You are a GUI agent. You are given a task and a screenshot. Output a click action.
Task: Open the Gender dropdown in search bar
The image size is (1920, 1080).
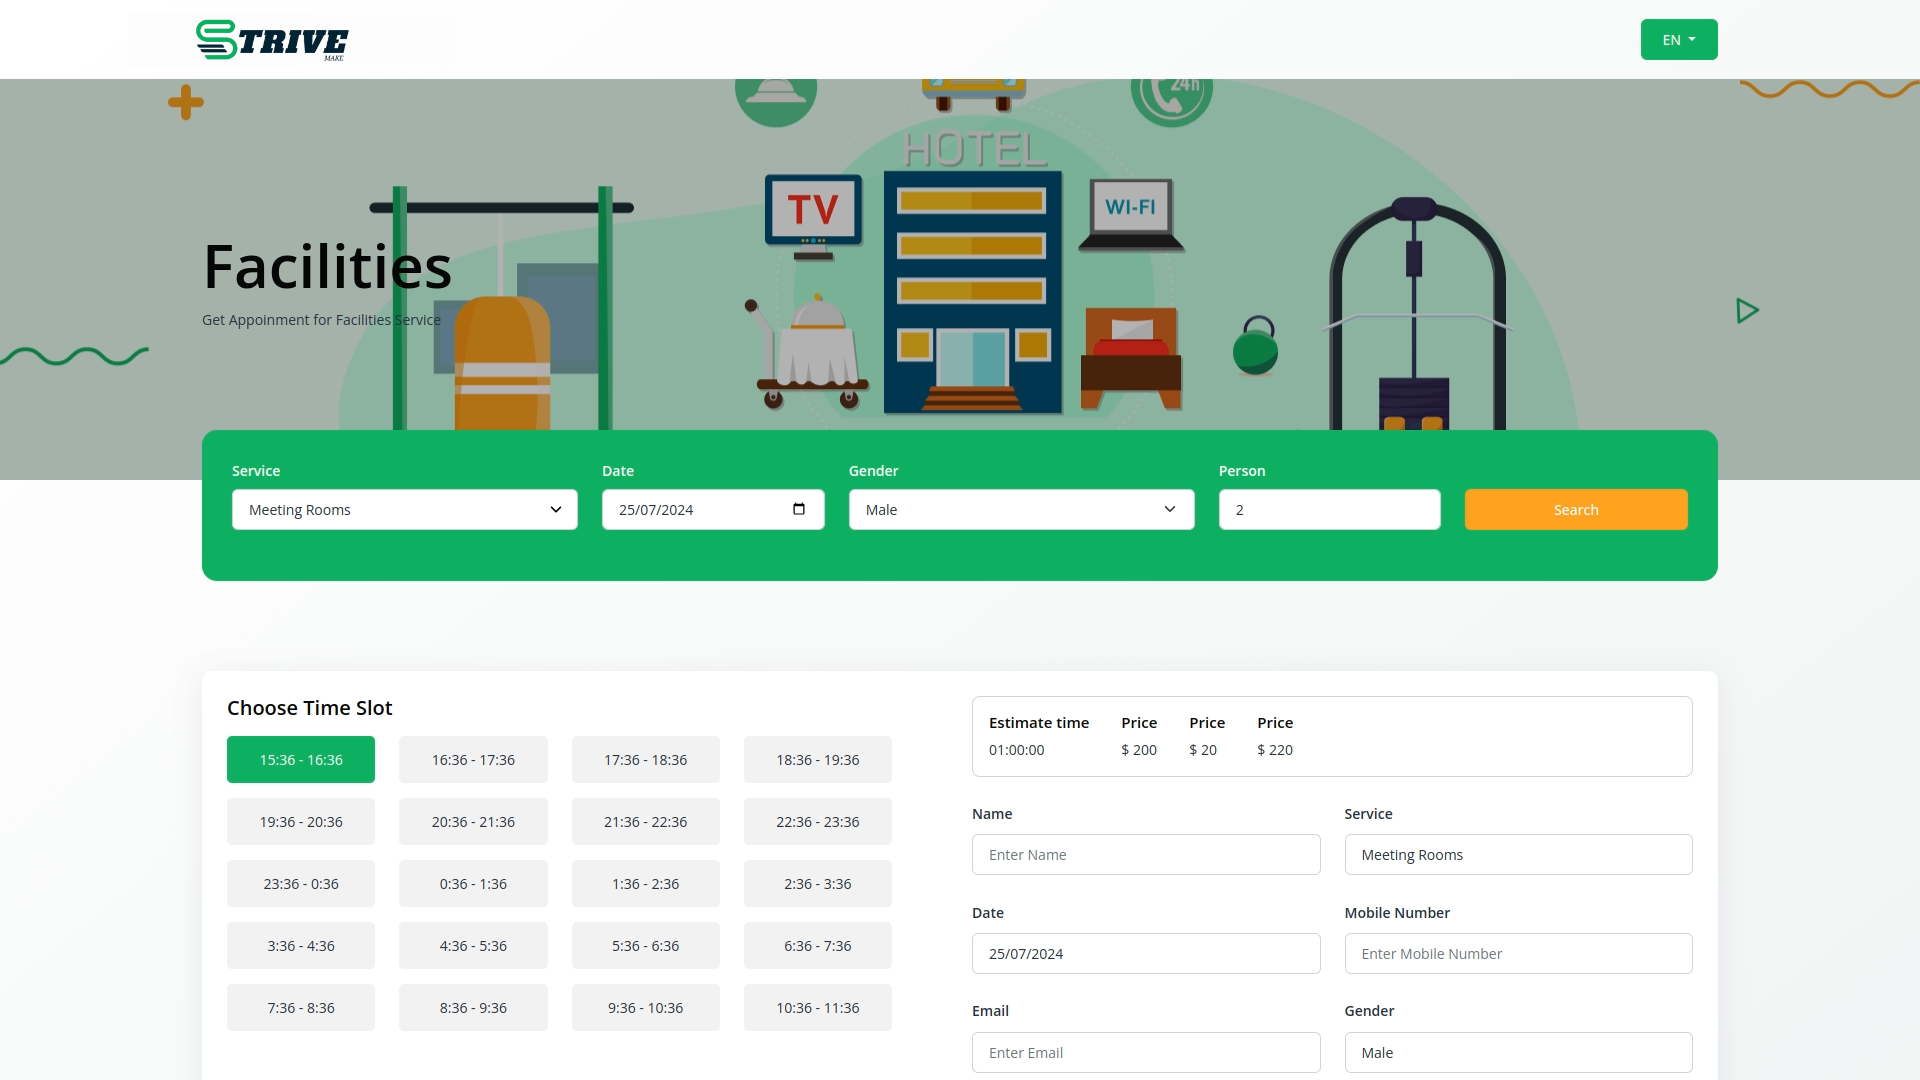pyautogui.click(x=1021, y=510)
